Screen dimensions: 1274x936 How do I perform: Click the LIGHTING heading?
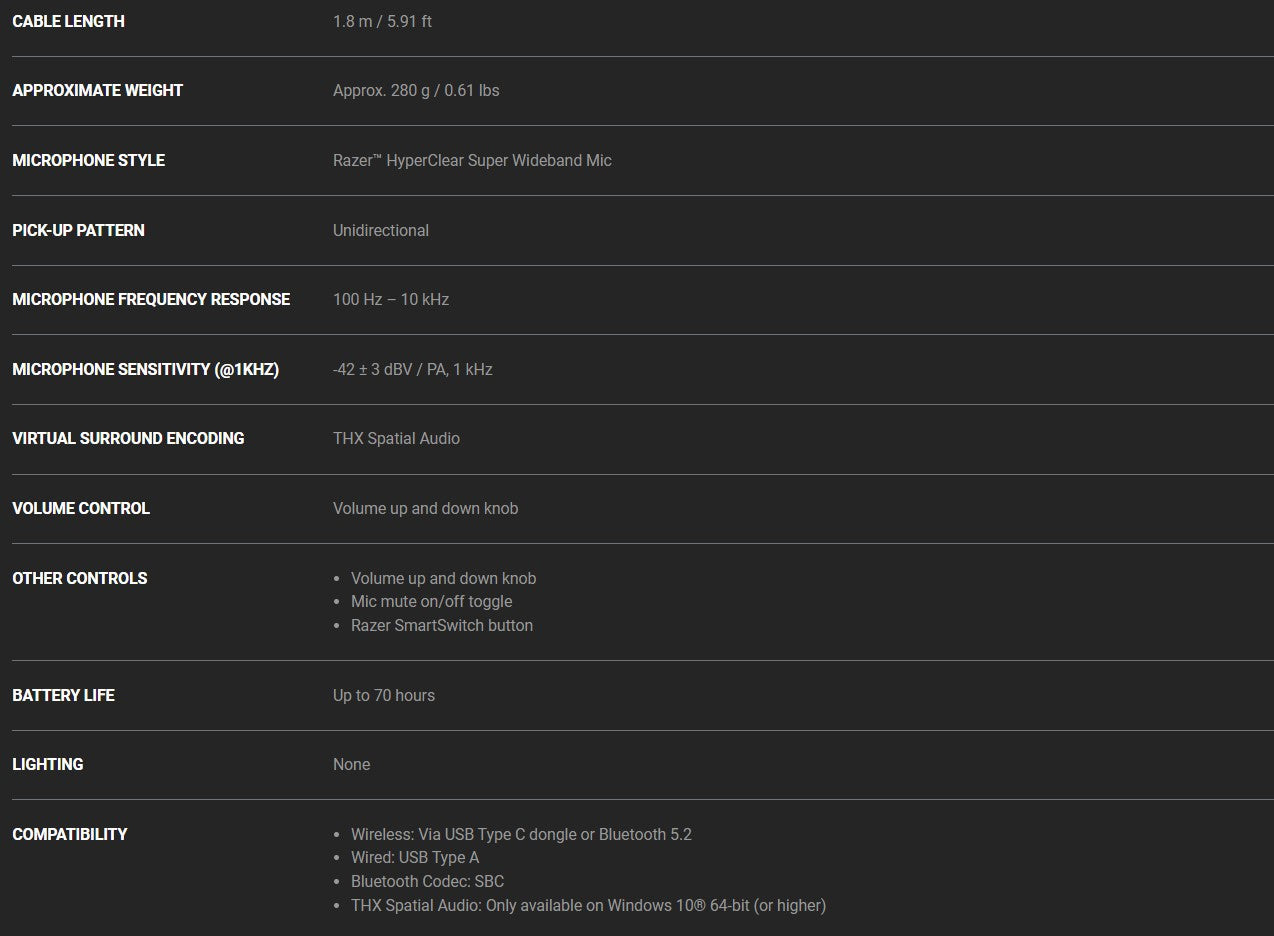tap(47, 764)
